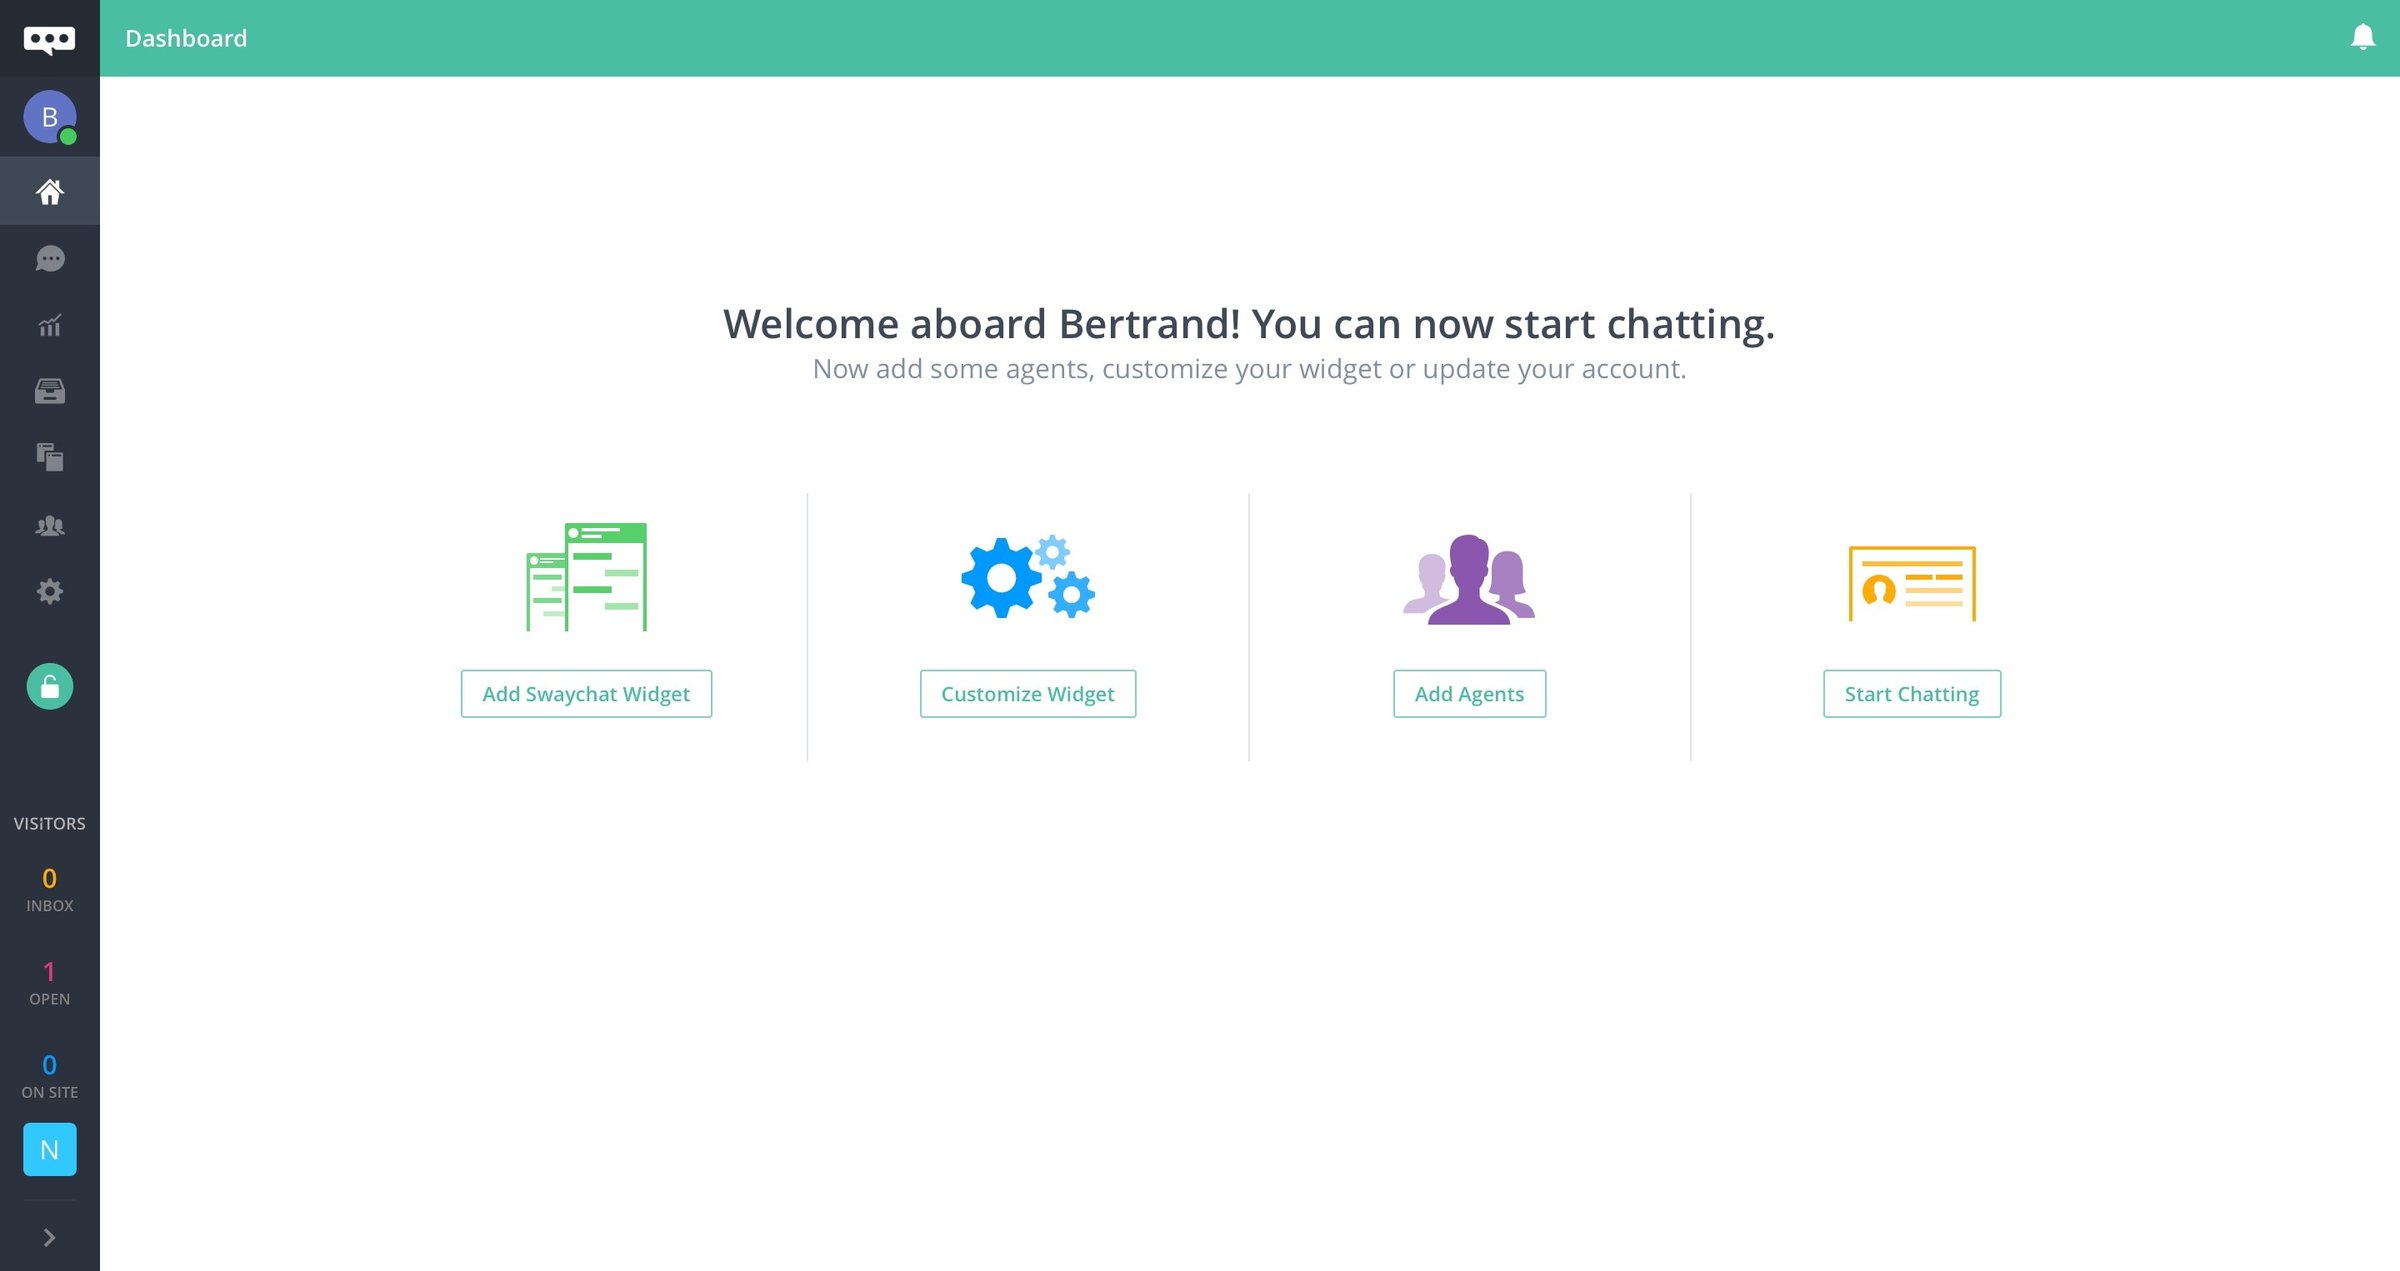2400x1271 pixels.
Task: Open the 0 On Site visitors counter
Action: coord(49,1077)
